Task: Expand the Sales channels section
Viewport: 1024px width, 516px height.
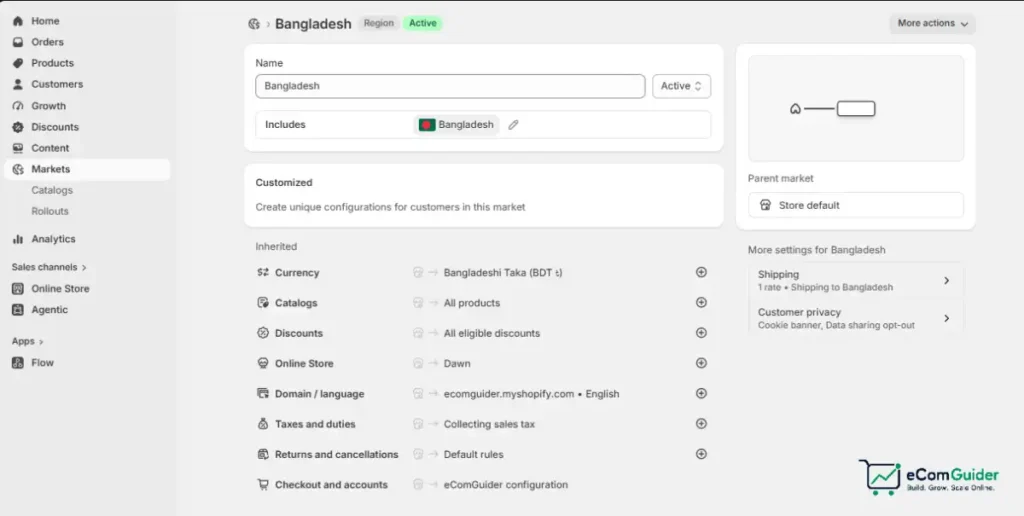Action: [49, 267]
